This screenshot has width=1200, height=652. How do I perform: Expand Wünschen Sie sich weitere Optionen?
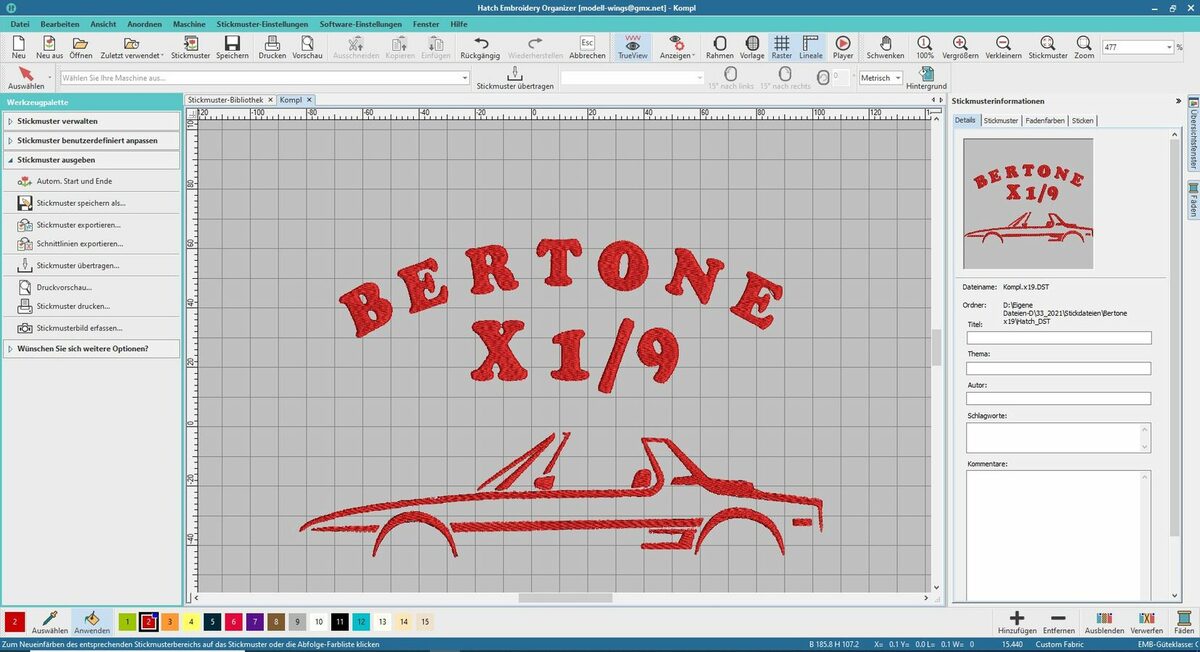tap(92, 349)
